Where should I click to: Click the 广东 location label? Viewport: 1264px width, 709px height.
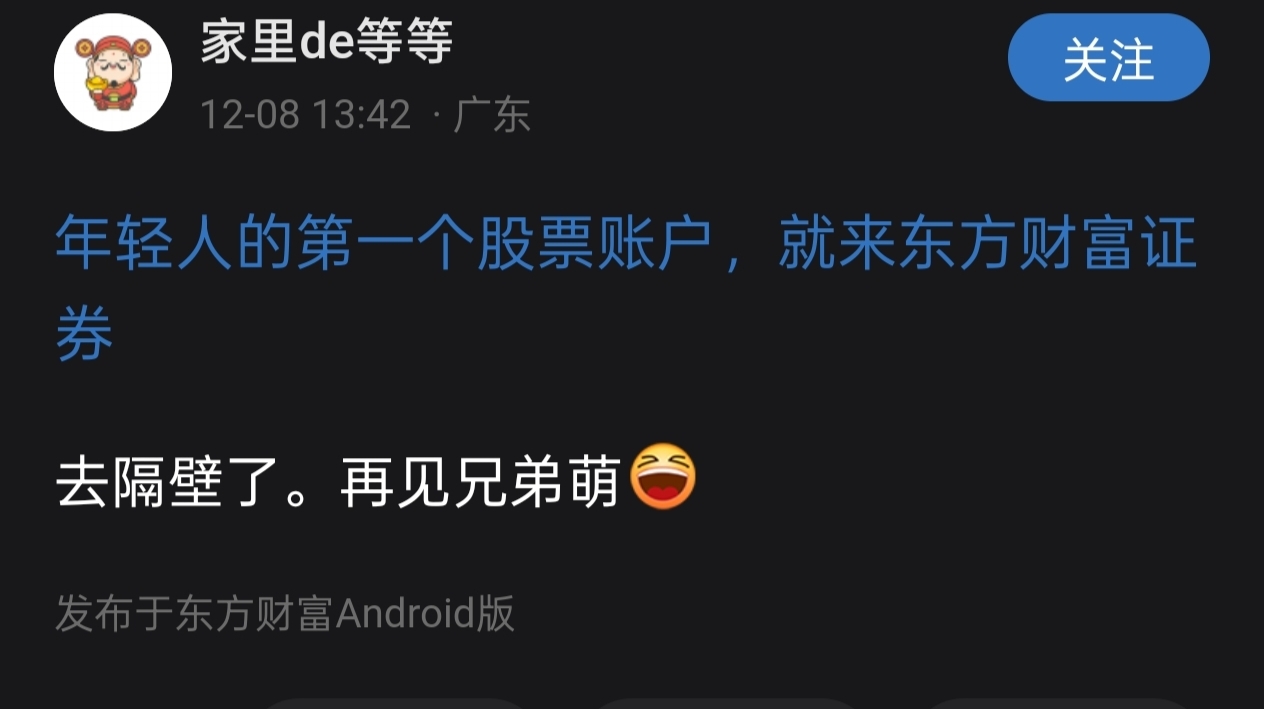coord(491,115)
